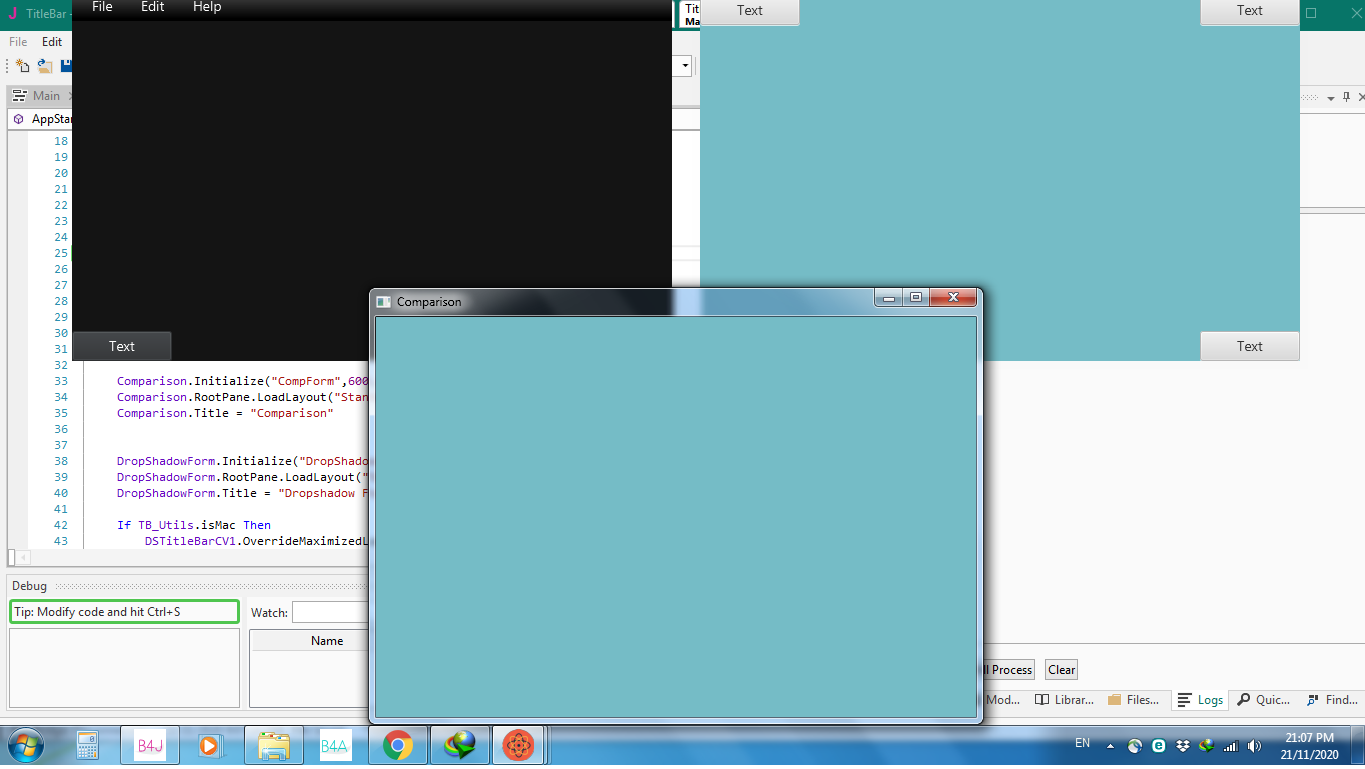The image size is (1365, 769).
Task: Click the new file icon in the B4J toolbar
Action: [22, 66]
